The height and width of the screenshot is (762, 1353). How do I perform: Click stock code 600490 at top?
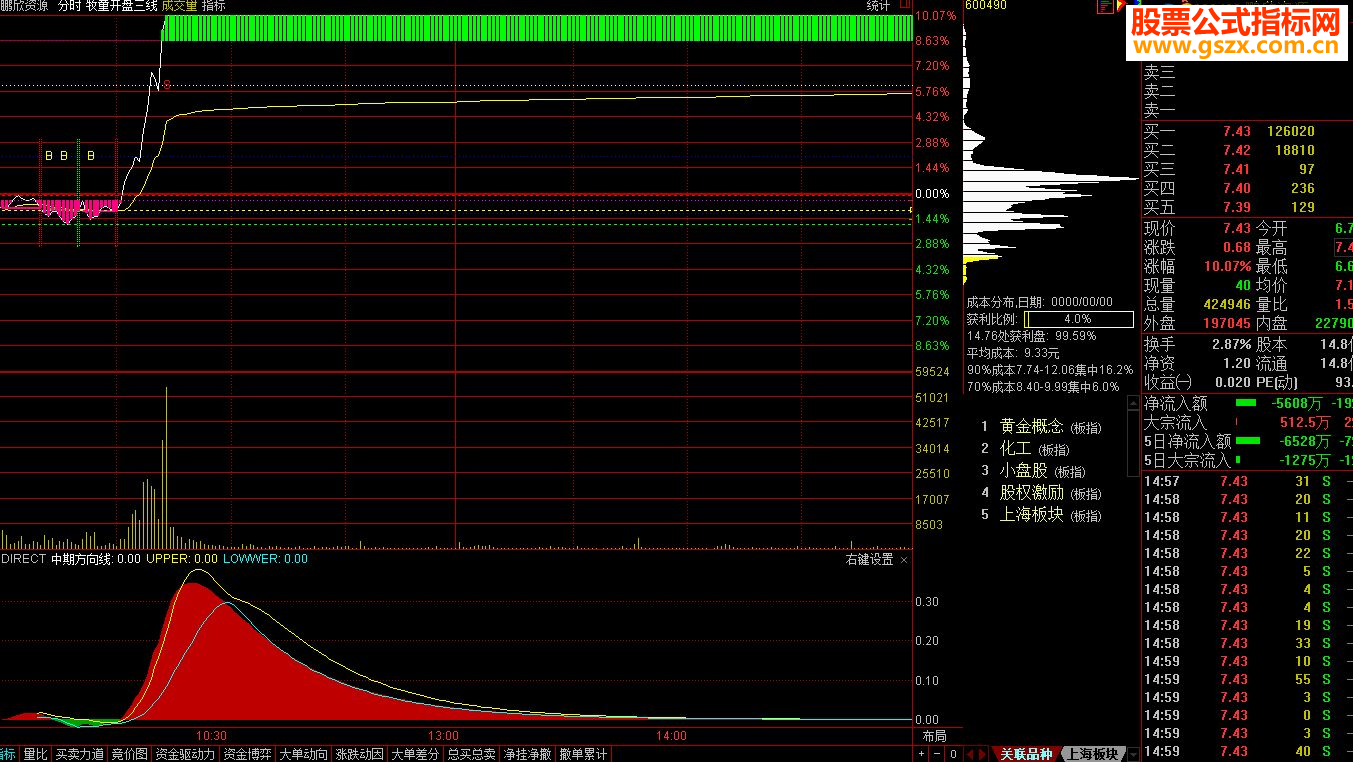tap(985, 6)
